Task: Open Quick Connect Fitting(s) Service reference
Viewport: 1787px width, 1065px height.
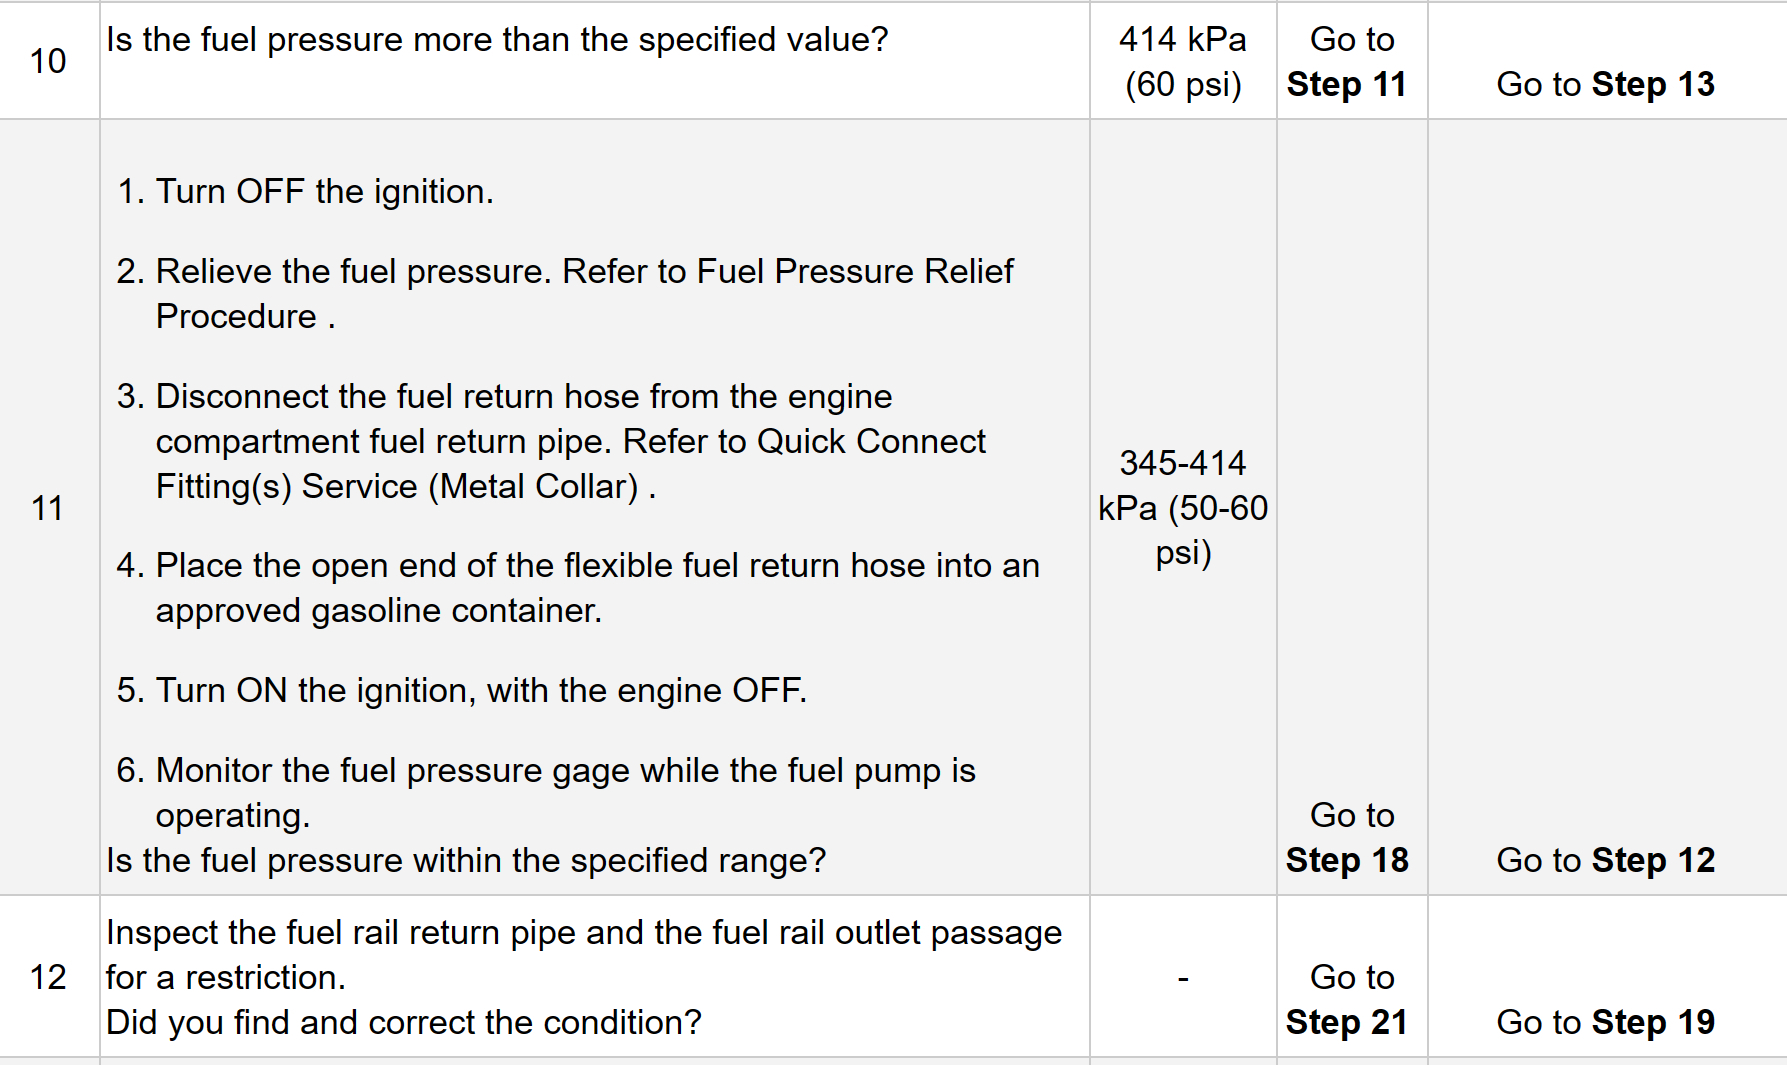Action: 871,441
